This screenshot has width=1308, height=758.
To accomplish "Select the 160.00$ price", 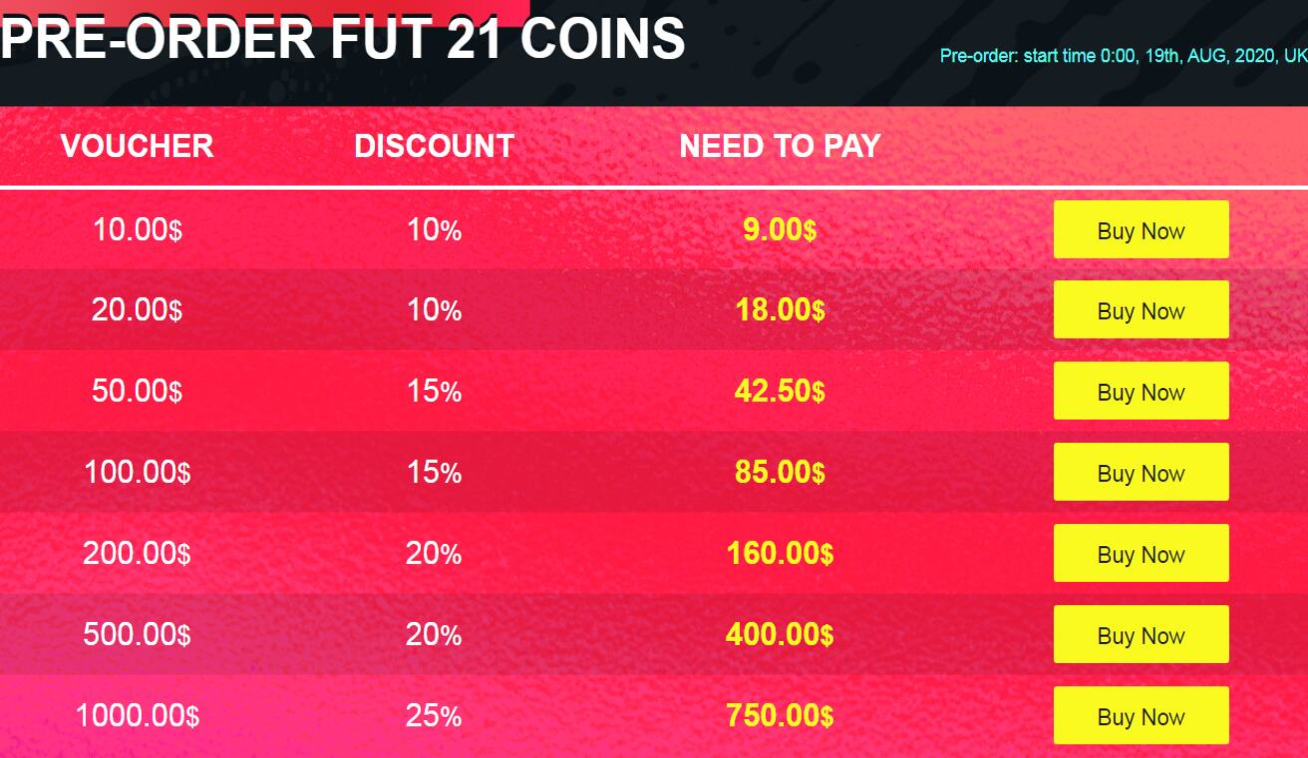I will 780,553.
